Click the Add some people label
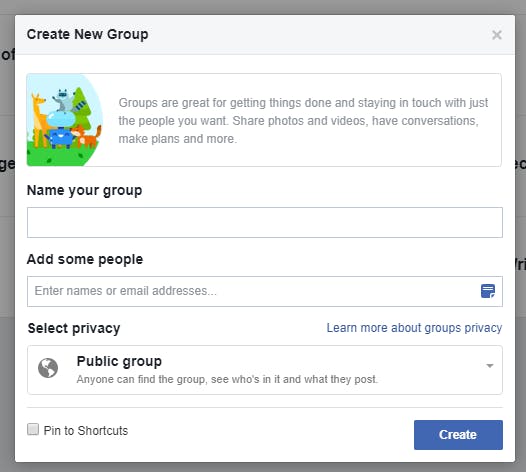This screenshot has height=472, width=526. [x=85, y=259]
